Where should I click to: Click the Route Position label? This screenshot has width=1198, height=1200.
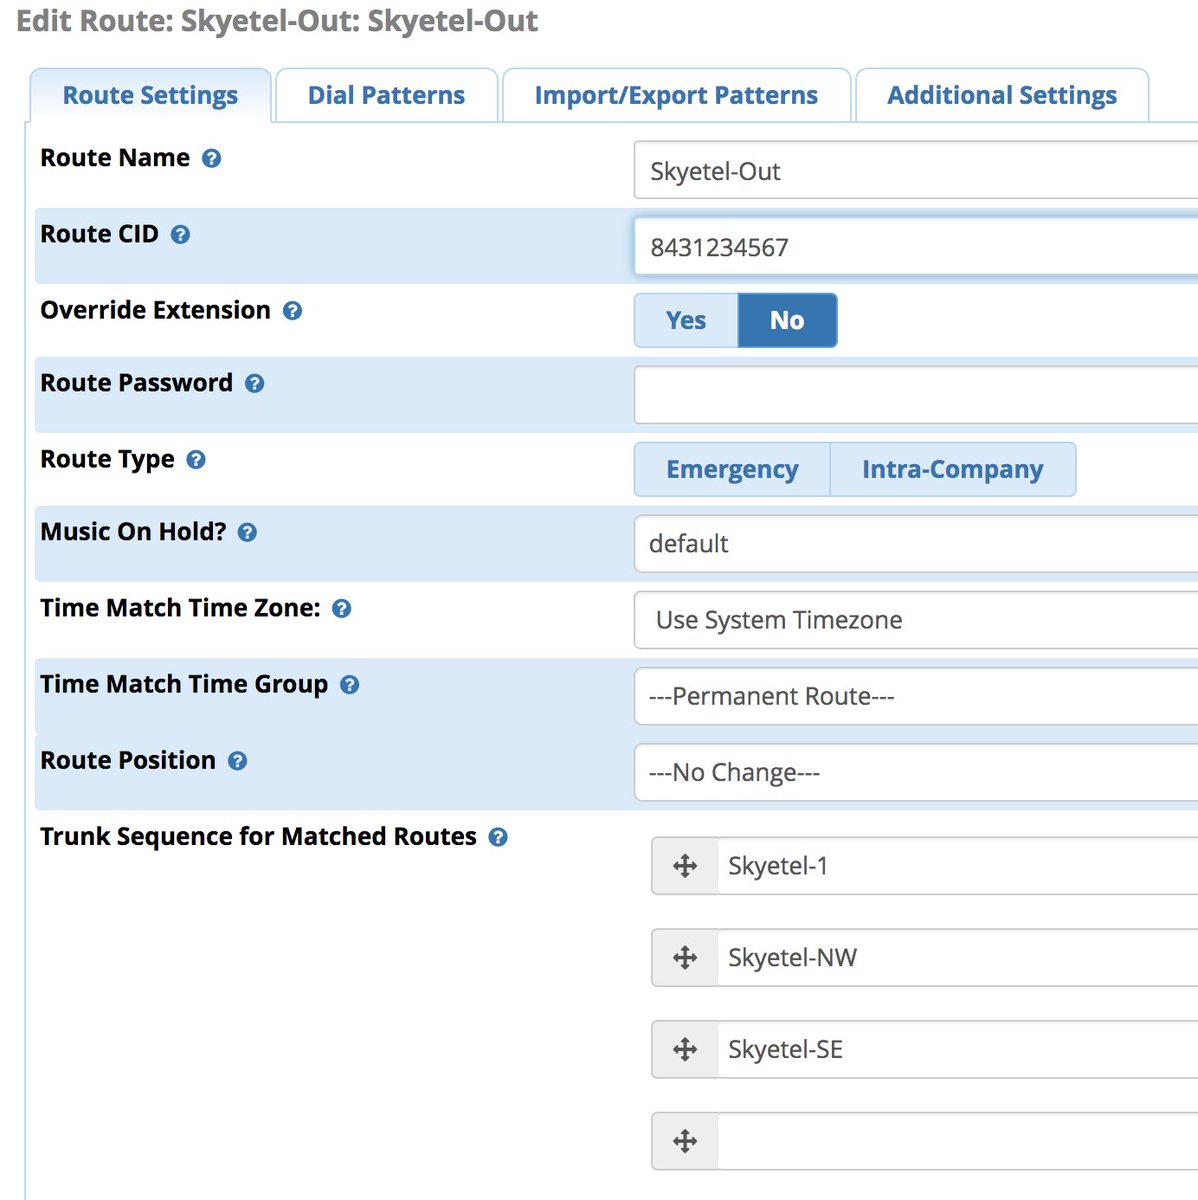coord(128,760)
